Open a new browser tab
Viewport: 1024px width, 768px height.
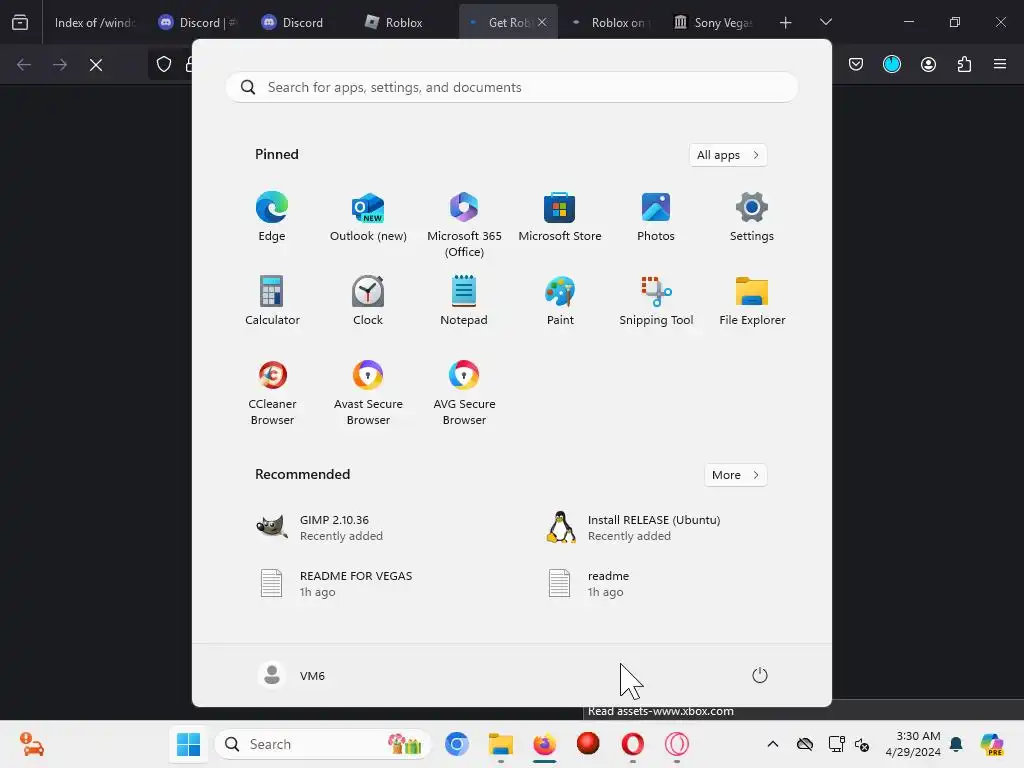tap(786, 23)
